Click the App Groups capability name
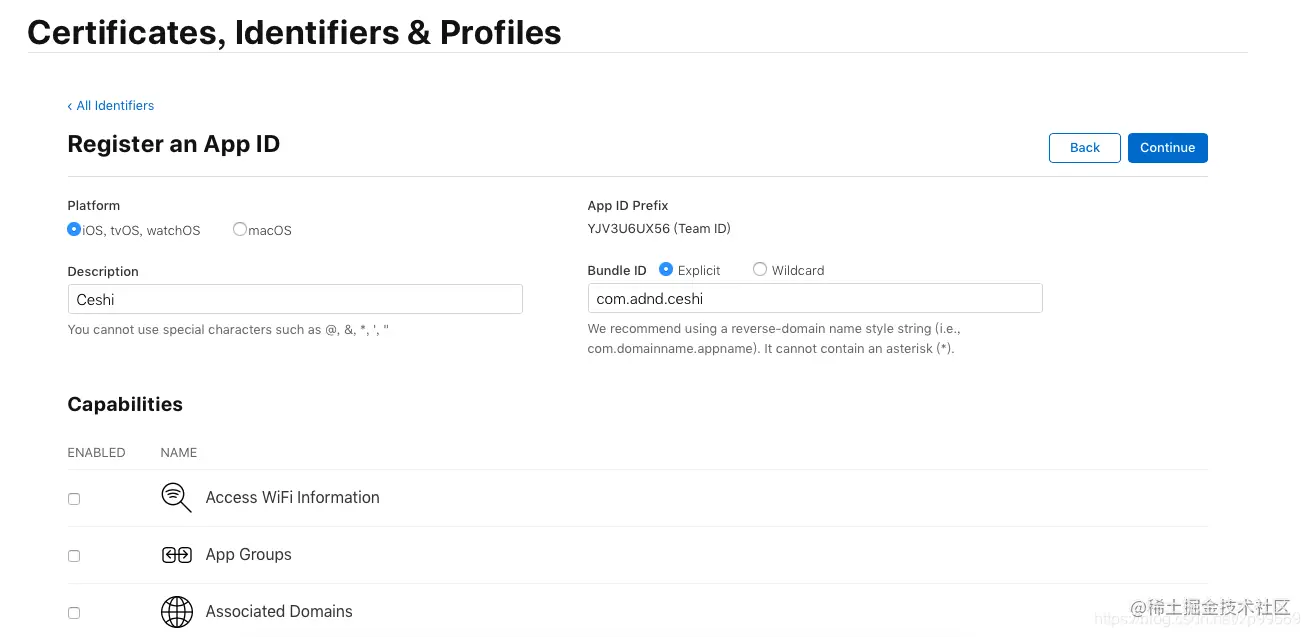This screenshot has height=637, width=1310. click(248, 554)
